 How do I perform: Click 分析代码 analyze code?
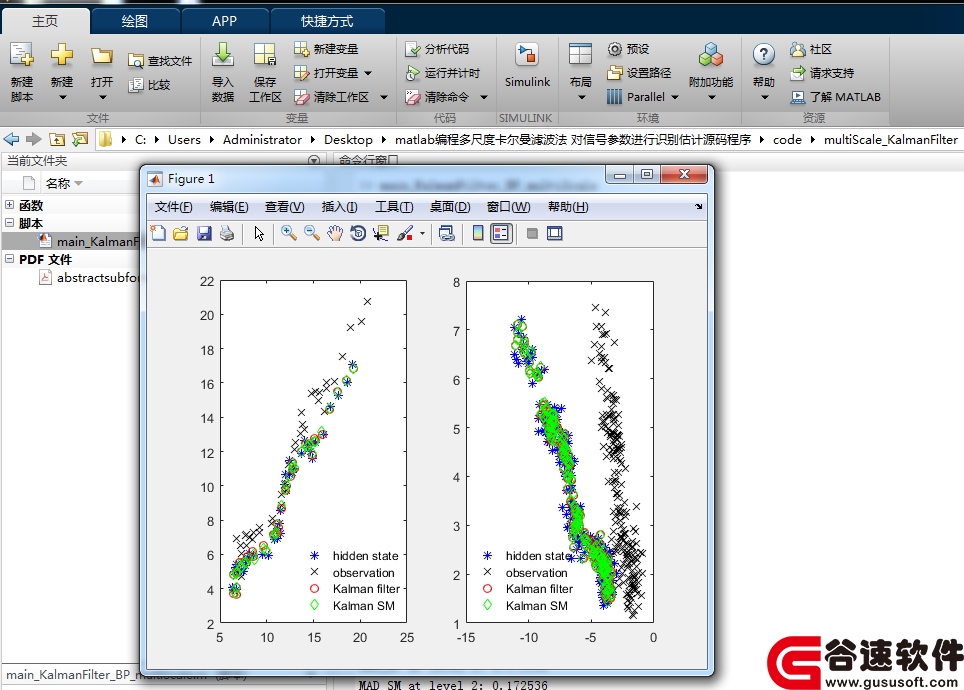(437, 49)
